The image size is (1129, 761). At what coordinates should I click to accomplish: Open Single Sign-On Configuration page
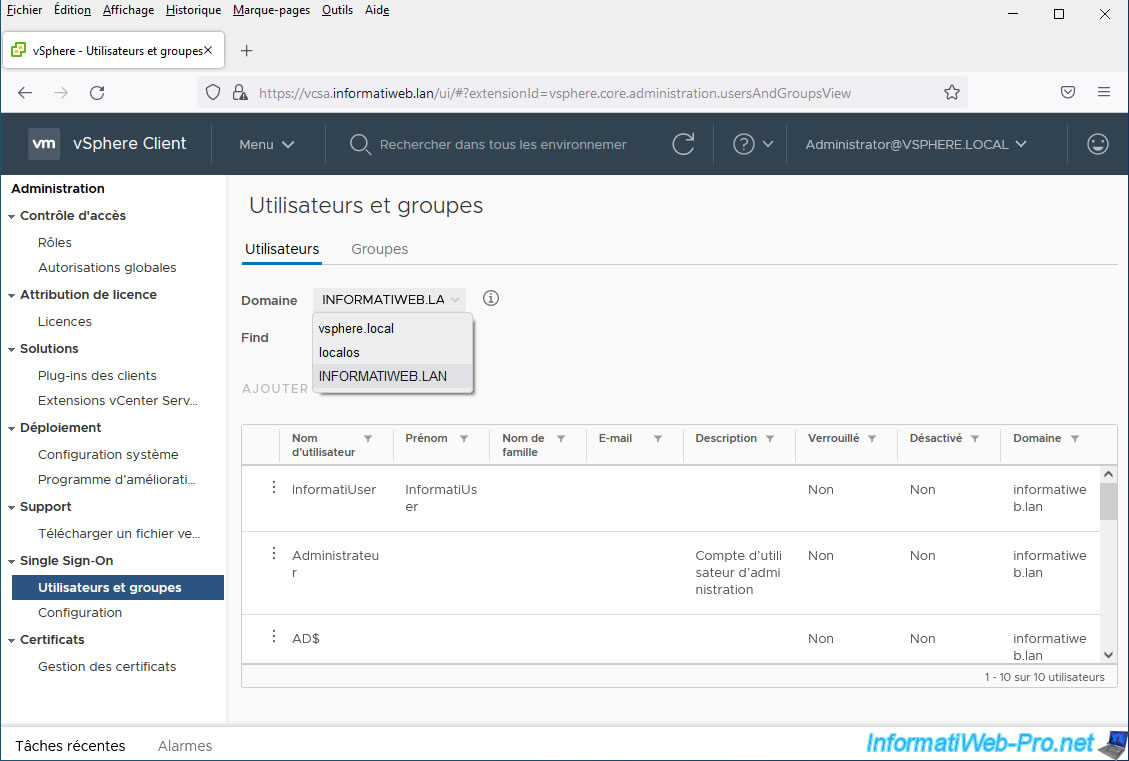[80, 613]
